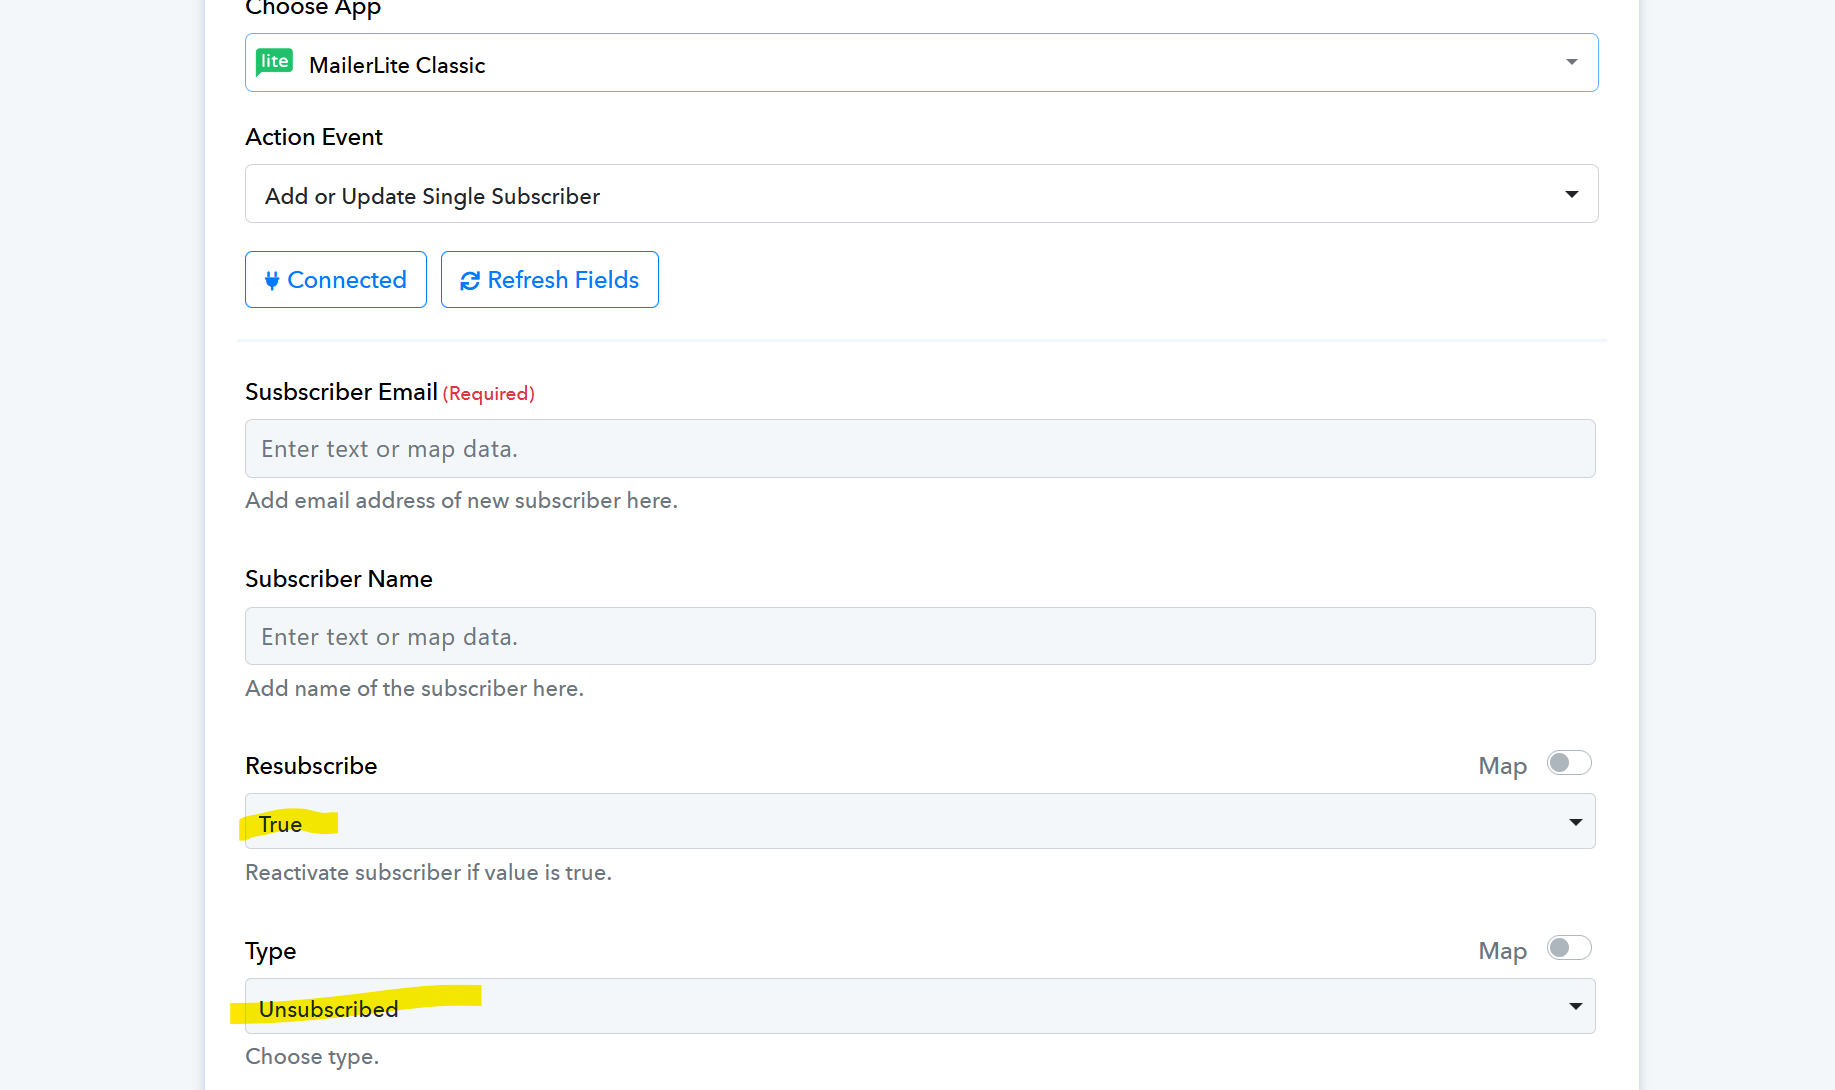Screen dimensions: 1835x1090
Task: Open the Type dropdown set to Unsubscribed
Action: (920, 1006)
